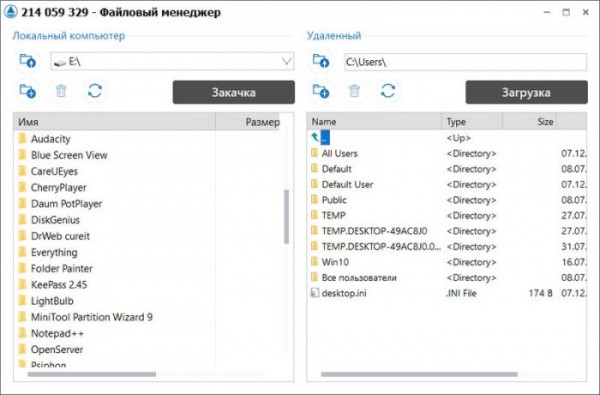This screenshot has width=600, height=395.
Task: Select the Все пользователи remote directory
Action: (354, 277)
